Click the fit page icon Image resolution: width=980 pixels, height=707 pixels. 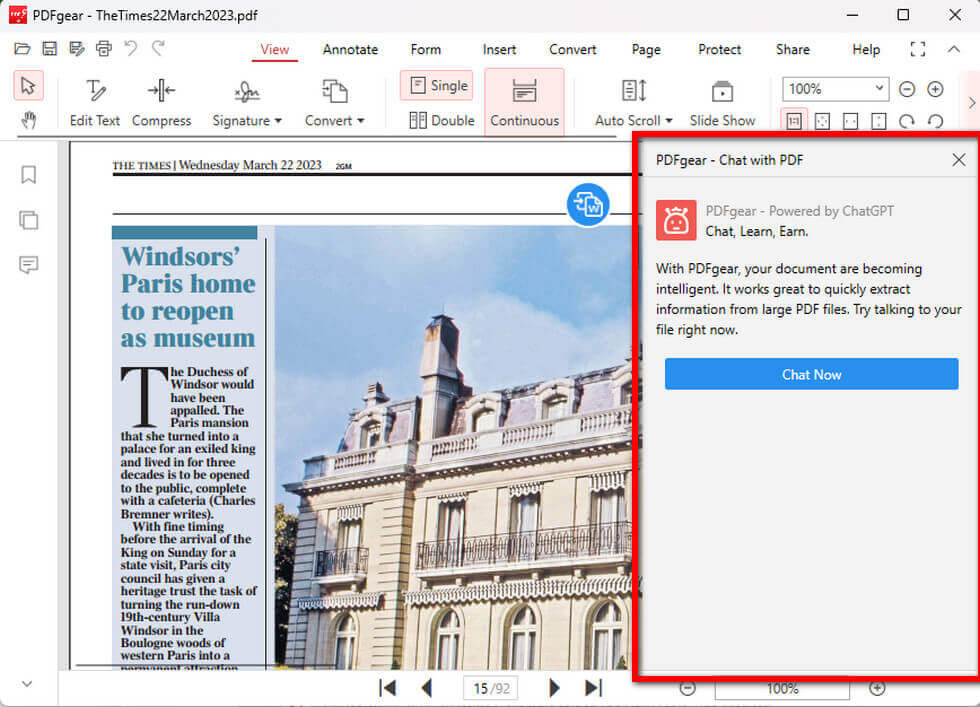click(x=822, y=121)
